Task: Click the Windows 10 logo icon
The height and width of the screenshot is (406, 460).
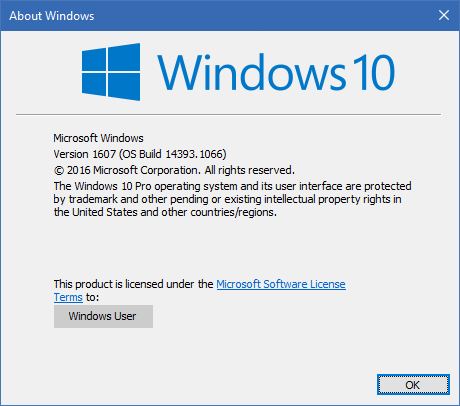Action: 111,72
